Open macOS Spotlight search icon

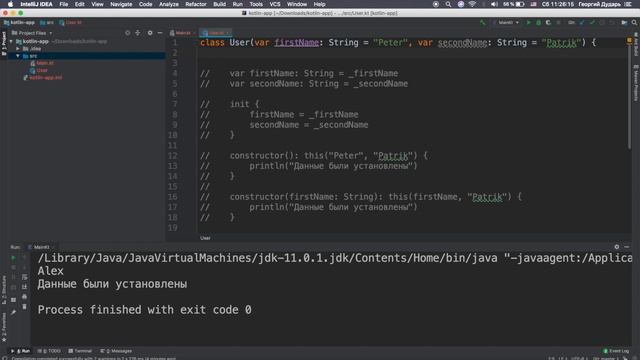click(x=448, y=4)
